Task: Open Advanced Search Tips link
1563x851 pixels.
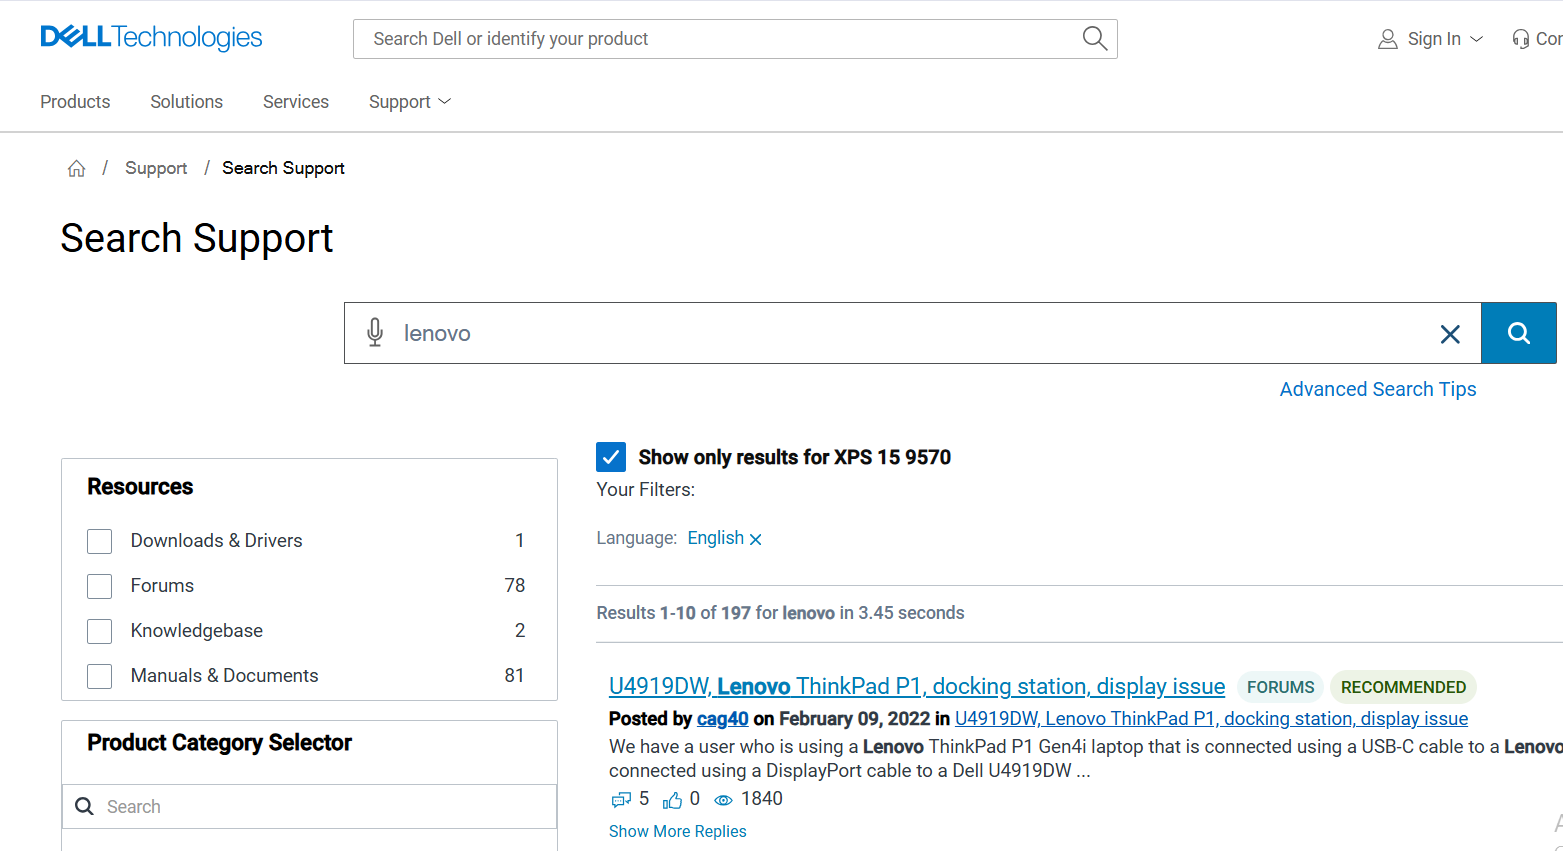Action: (x=1377, y=389)
